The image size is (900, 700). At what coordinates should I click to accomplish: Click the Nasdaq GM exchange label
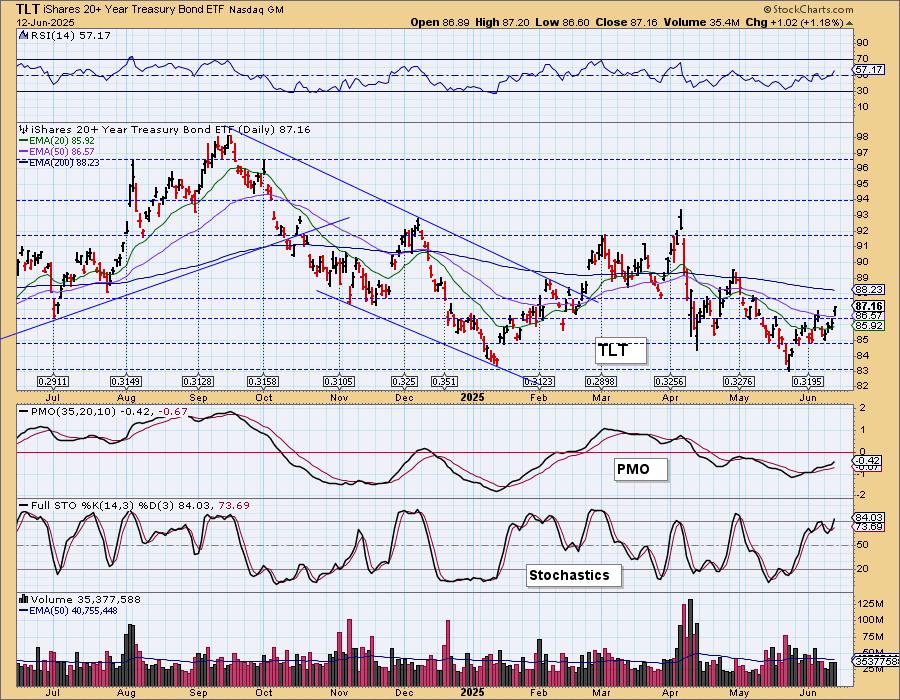pyautogui.click(x=256, y=10)
